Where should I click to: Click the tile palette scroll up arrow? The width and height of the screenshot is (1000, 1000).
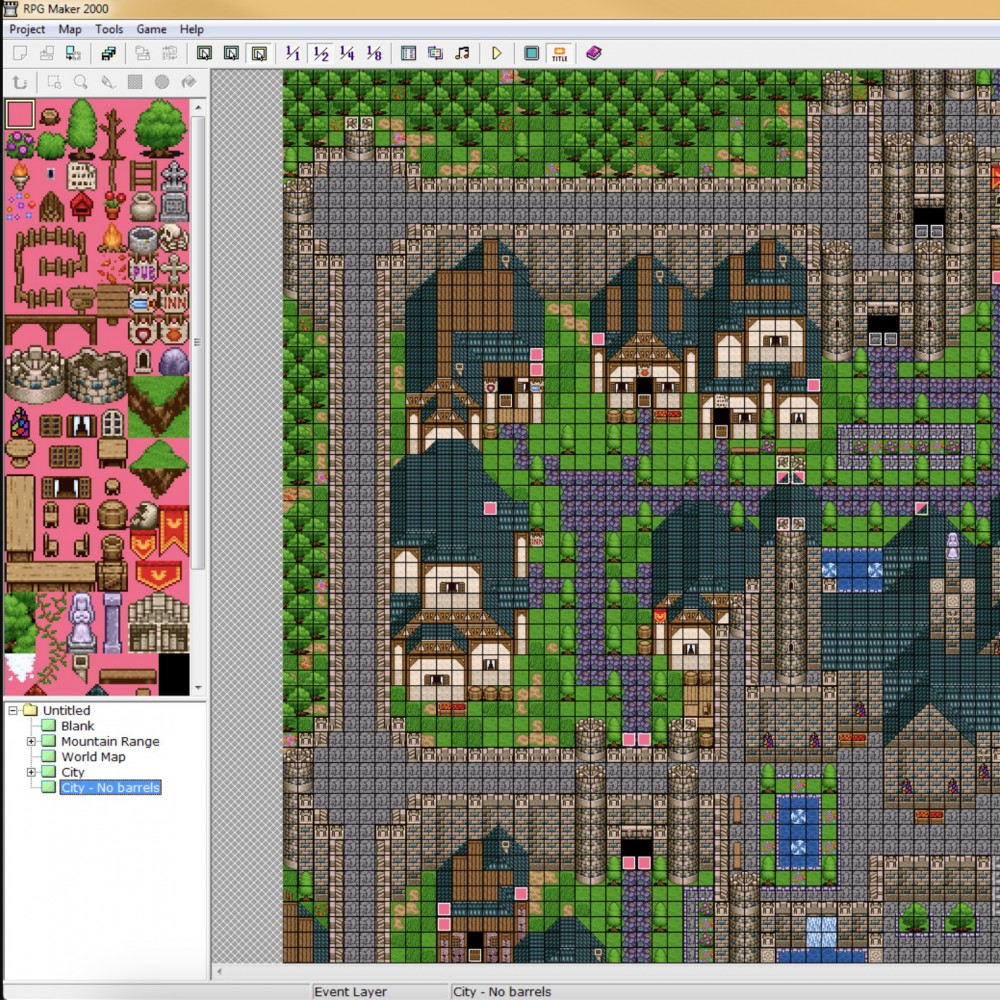coord(198,108)
